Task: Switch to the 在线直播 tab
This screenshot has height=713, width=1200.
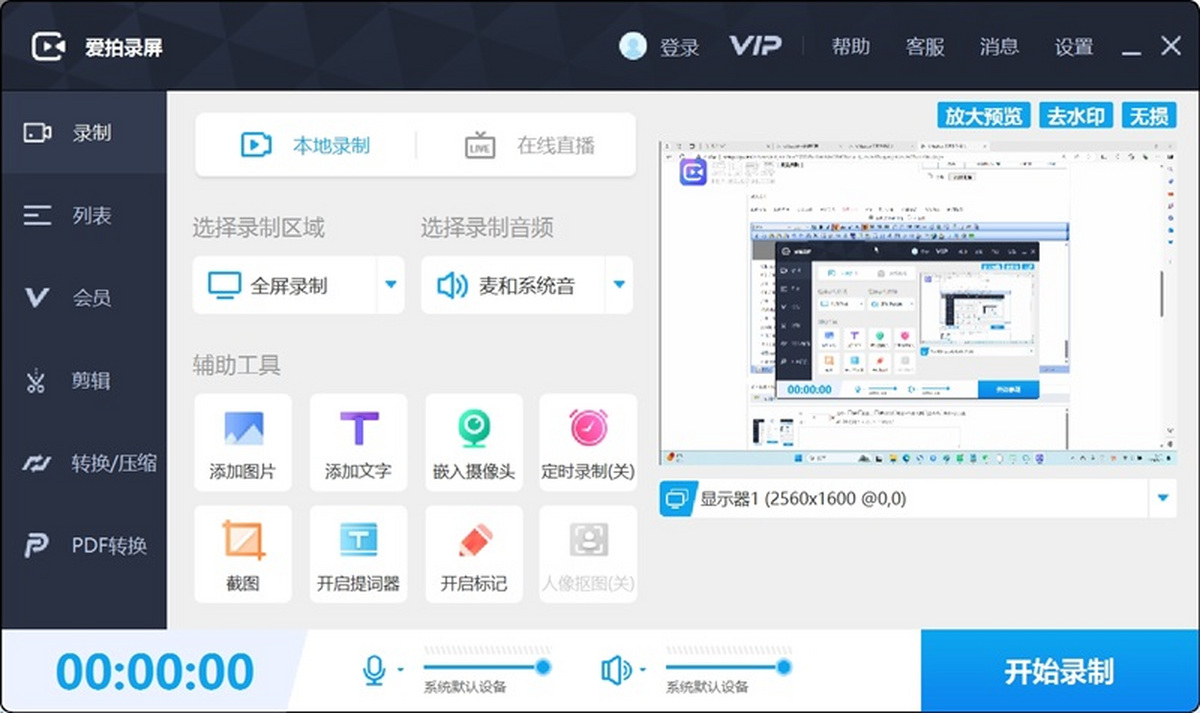Action: point(530,145)
